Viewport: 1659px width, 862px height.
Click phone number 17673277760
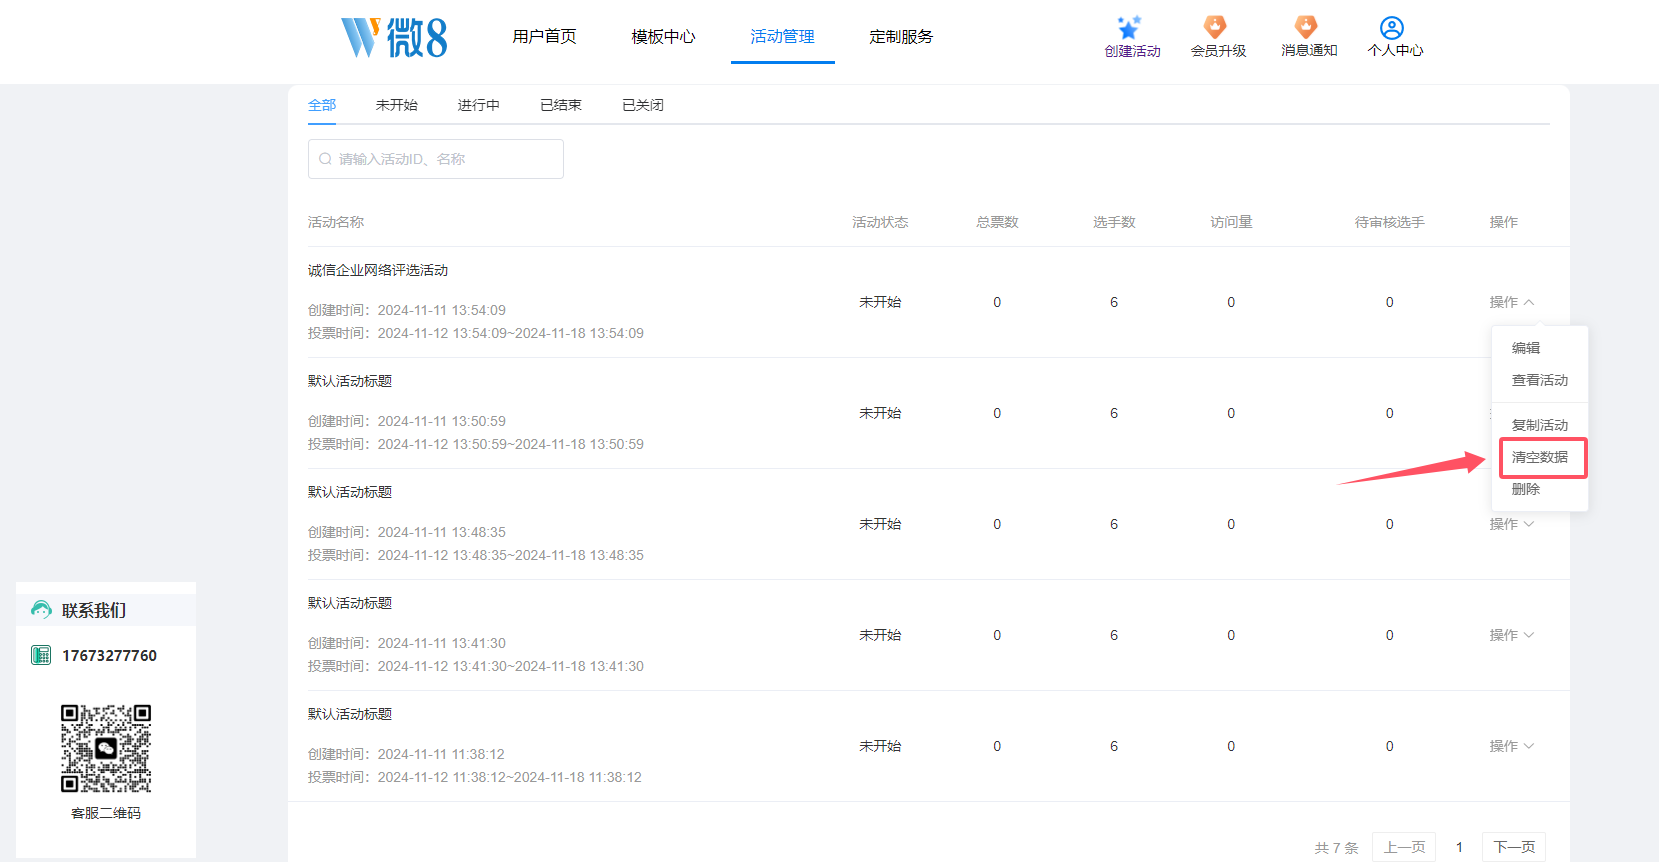coord(109,656)
